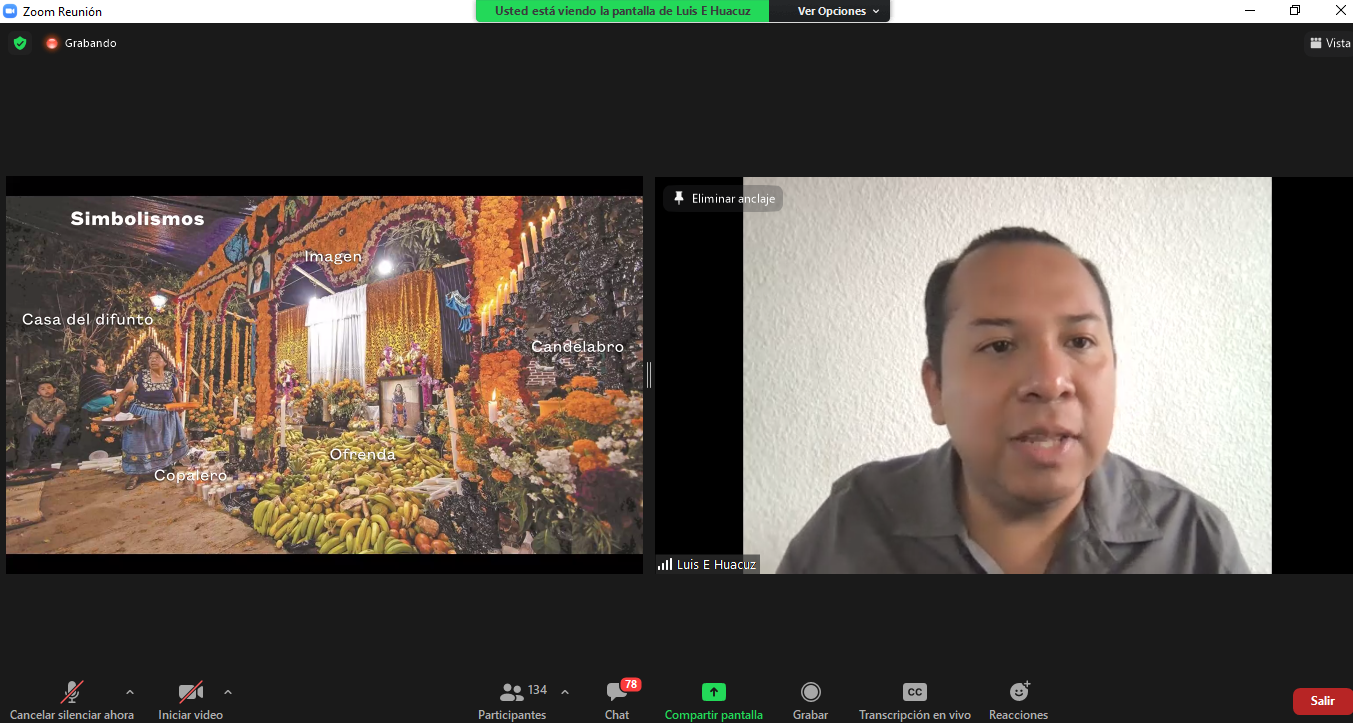Click the divider handle between shared screen and video
Image resolution: width=1353 pixels, height=723 pixels.
coord(649,375)
